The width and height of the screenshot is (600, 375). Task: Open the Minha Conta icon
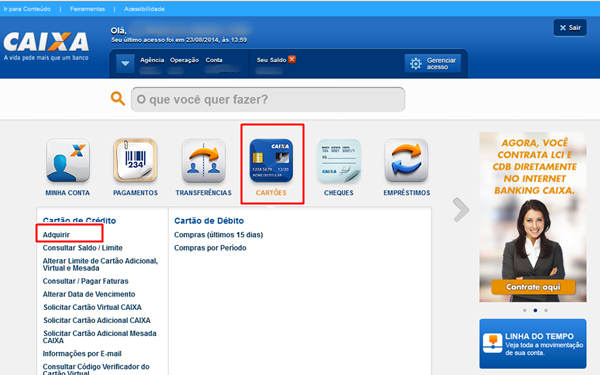point(68,161)
